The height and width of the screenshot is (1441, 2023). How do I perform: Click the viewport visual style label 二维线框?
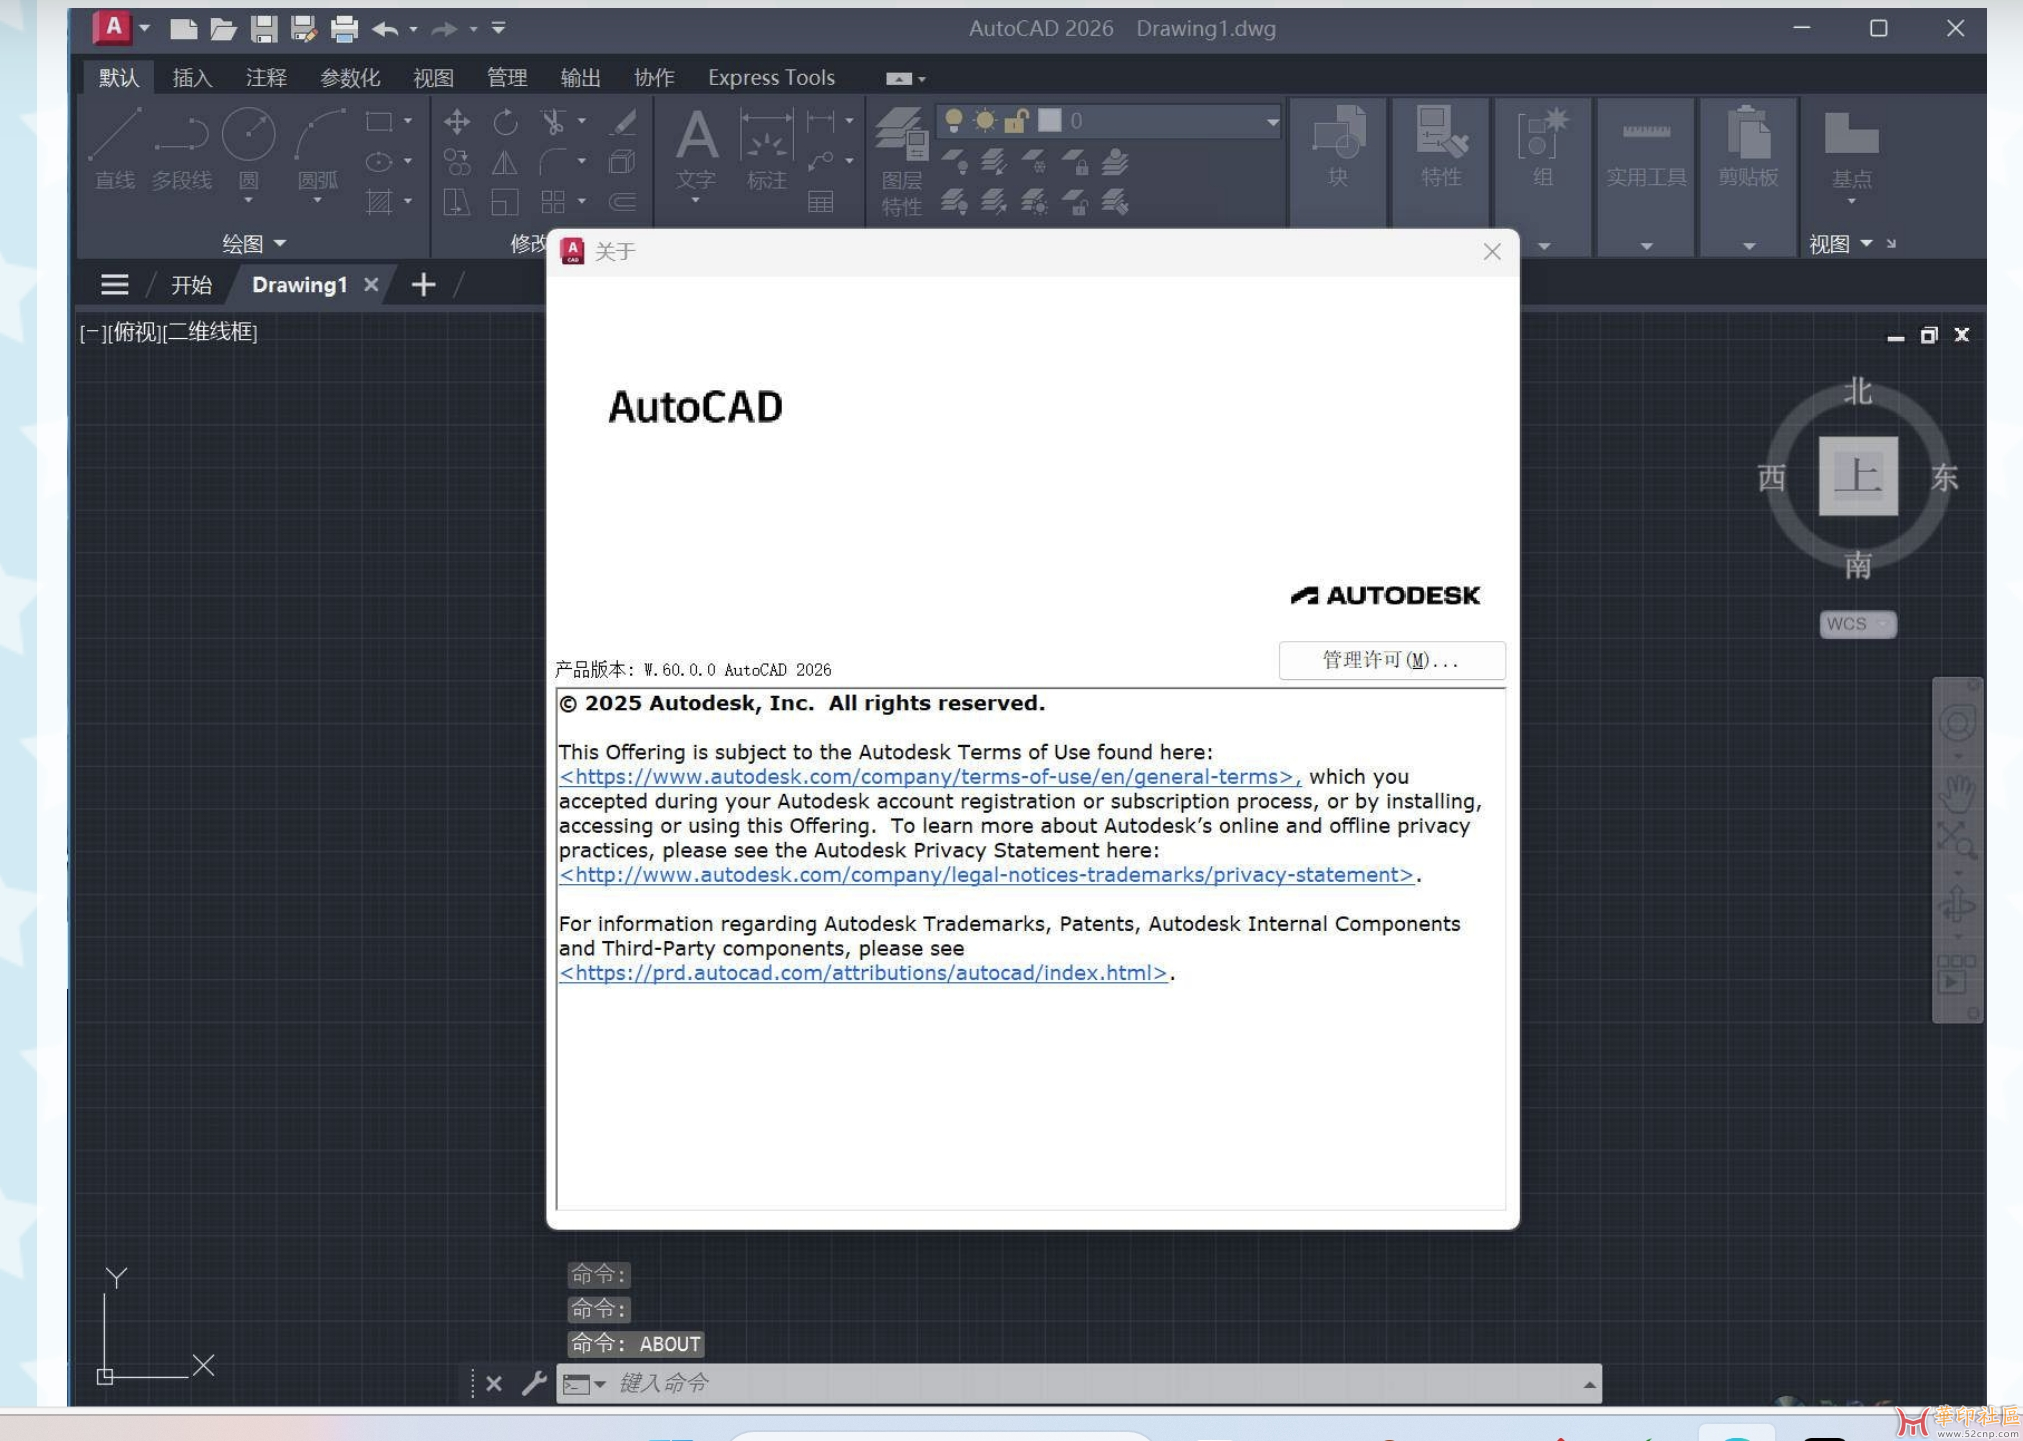click(210, 332)
